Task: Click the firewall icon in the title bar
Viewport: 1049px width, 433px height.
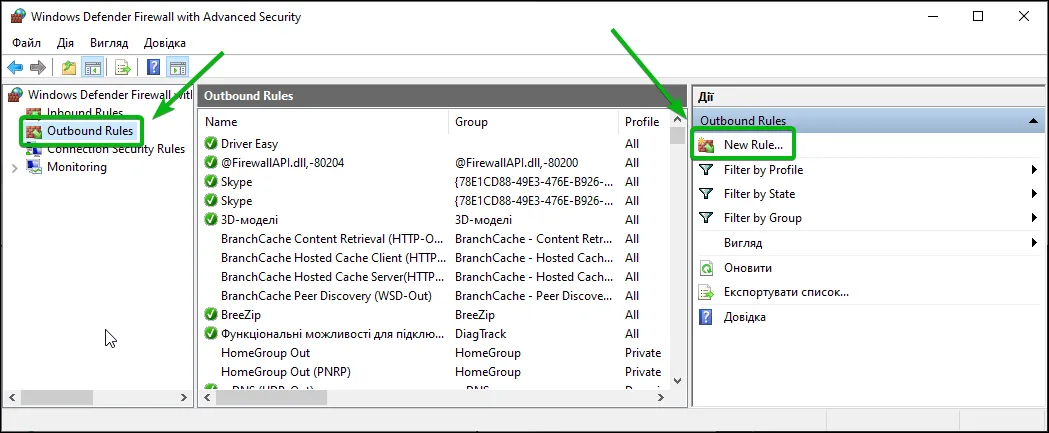Action: click(19, 17)
